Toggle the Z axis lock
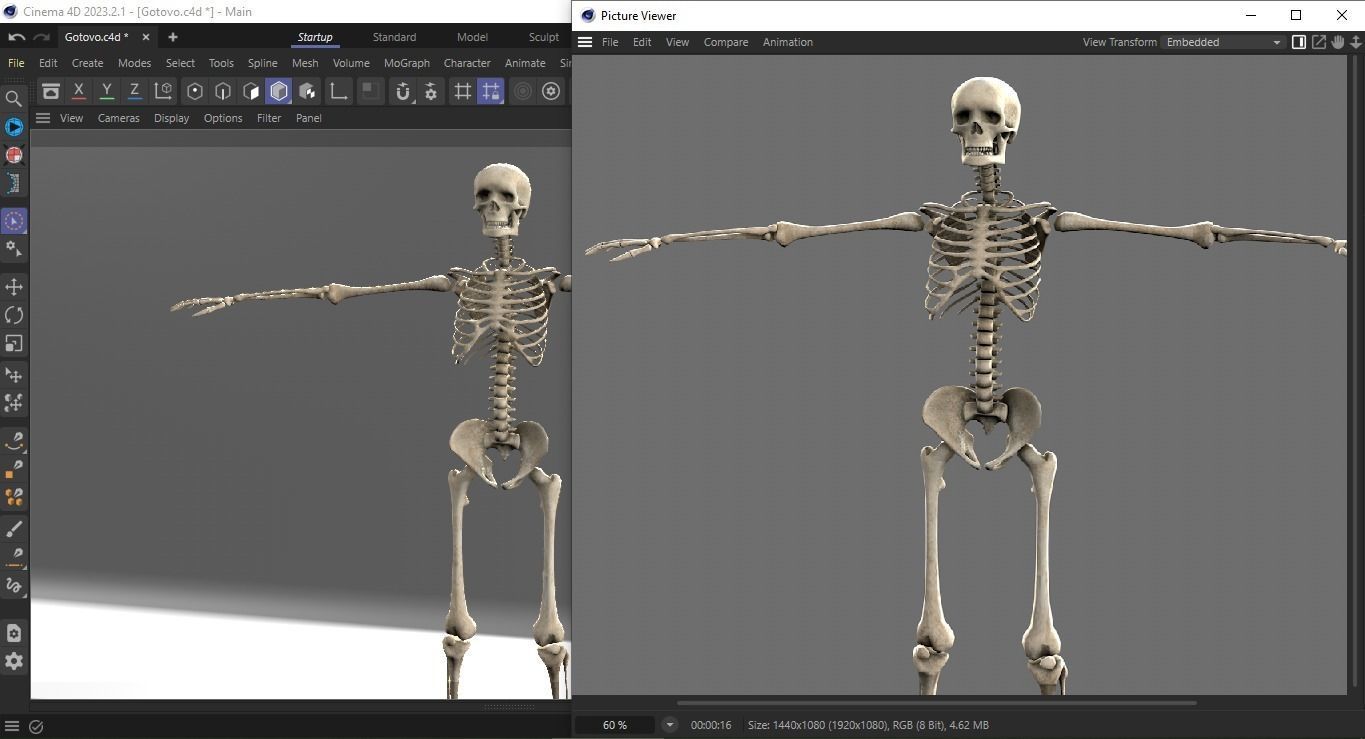 (134, 91)
